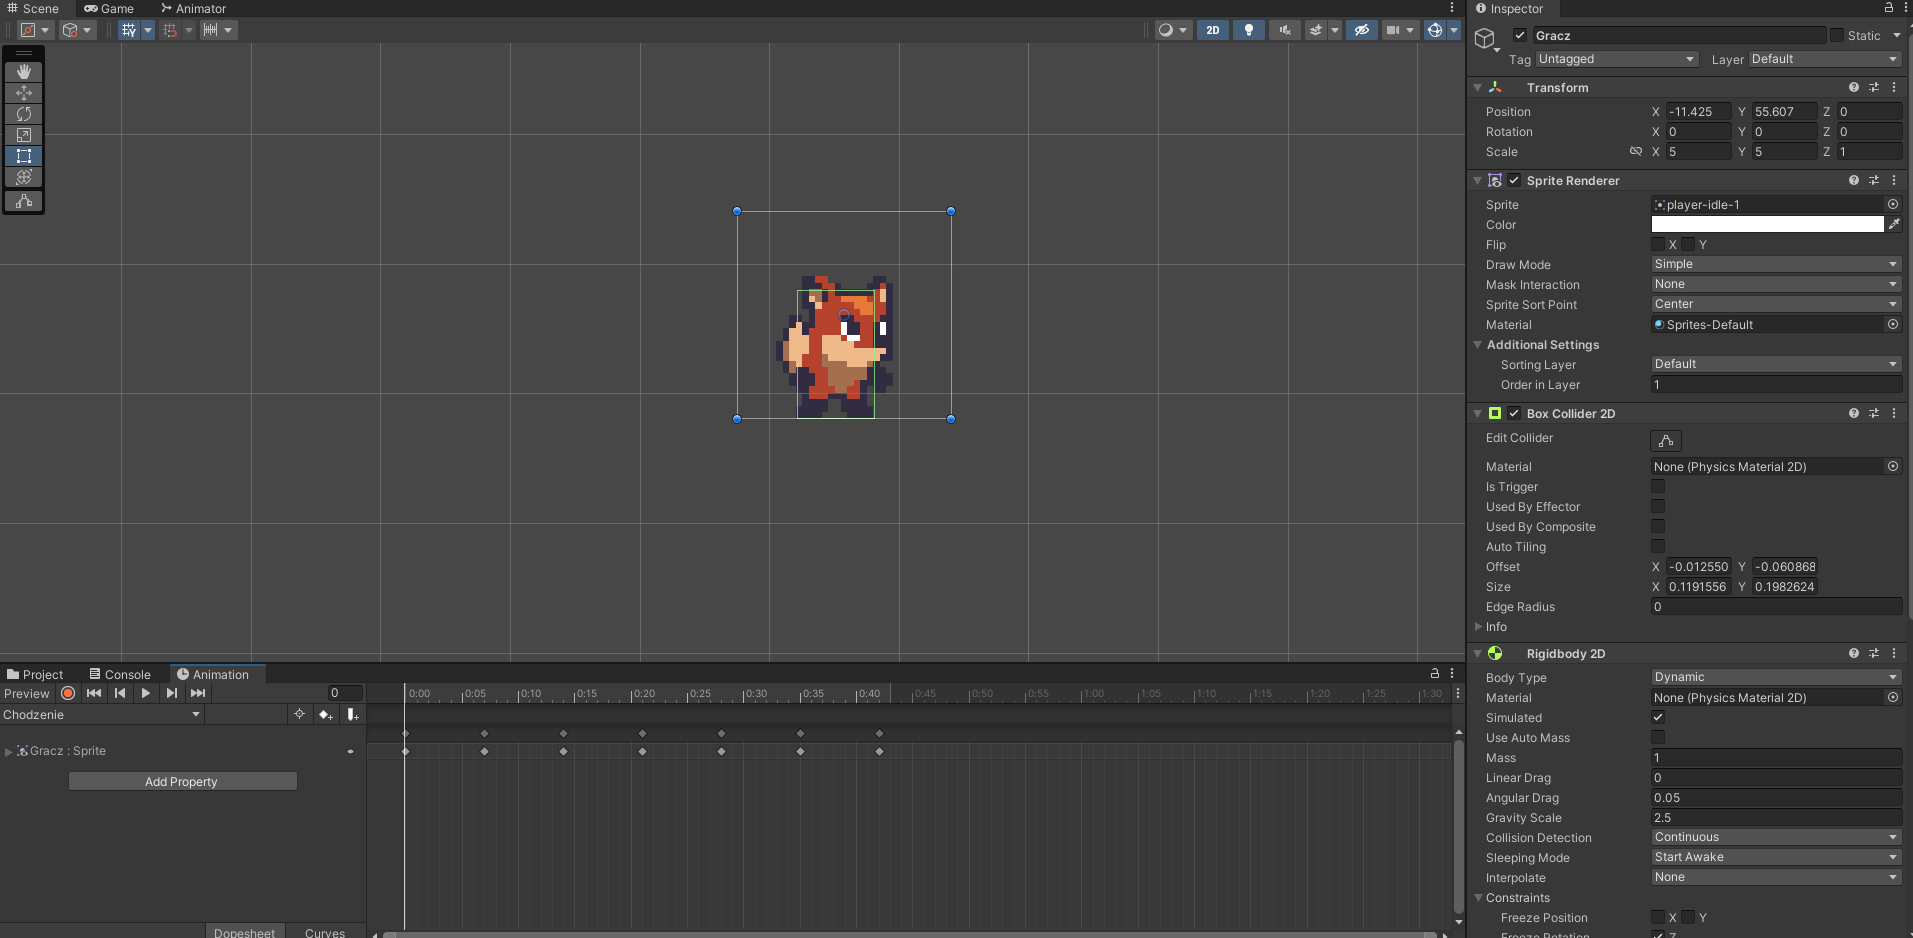1913x938 pixels.
Task: Open the Collision Detection dropdown
Action: pos(1775,837)
